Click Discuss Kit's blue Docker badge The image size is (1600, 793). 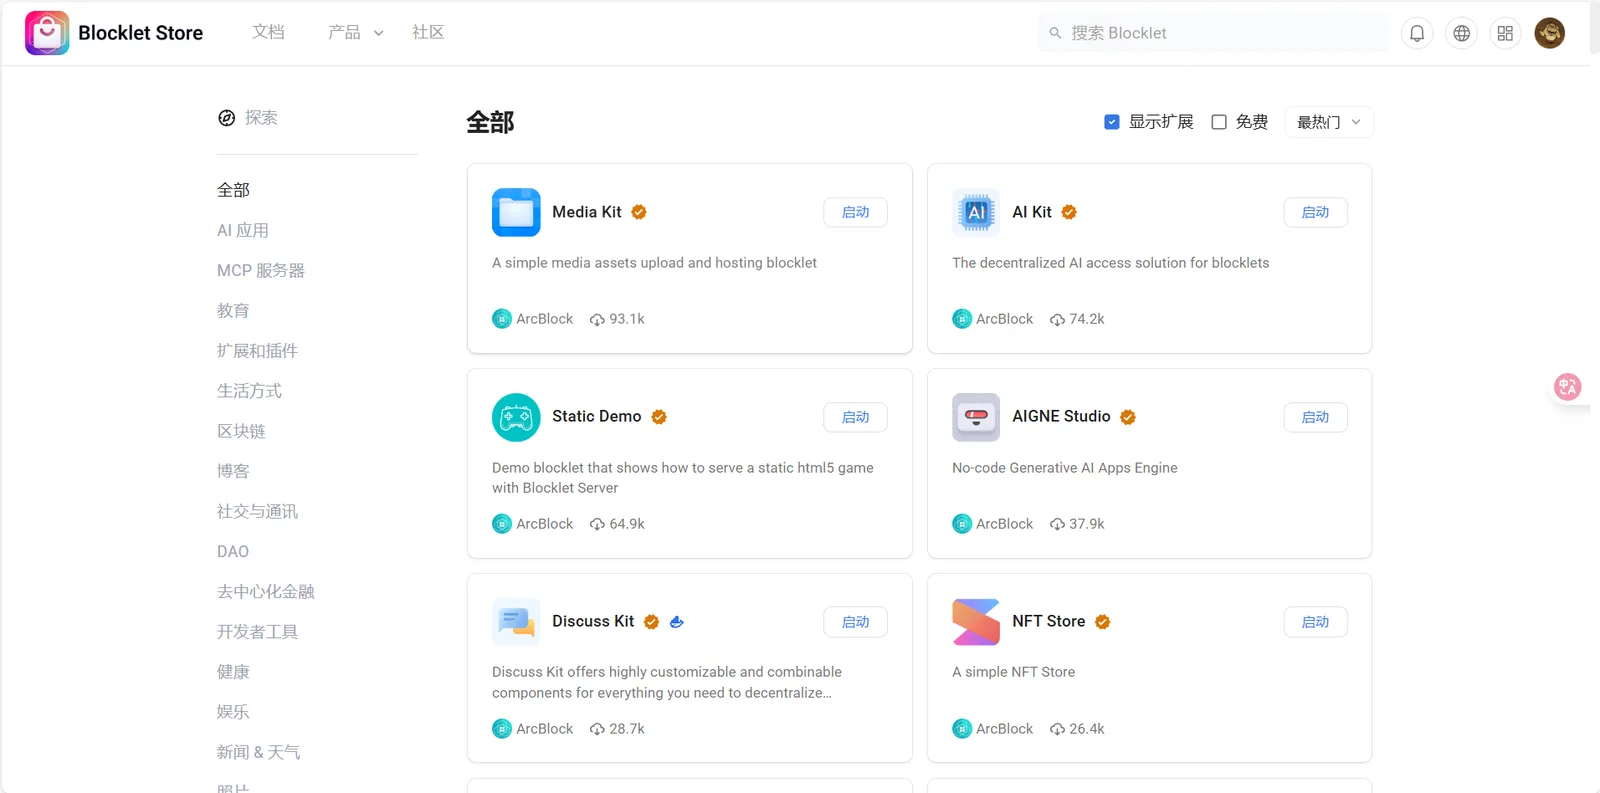click(x=677, y=622)
